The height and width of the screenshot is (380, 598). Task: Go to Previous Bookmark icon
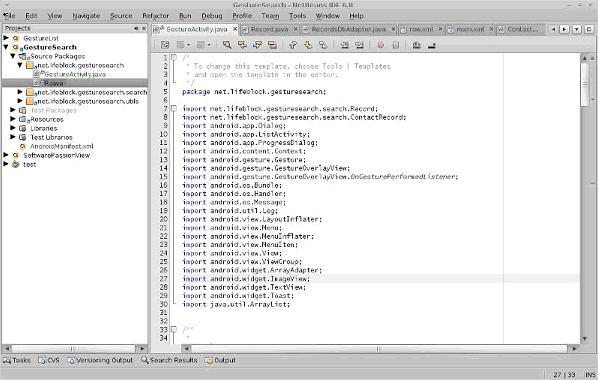click(293, 45)
